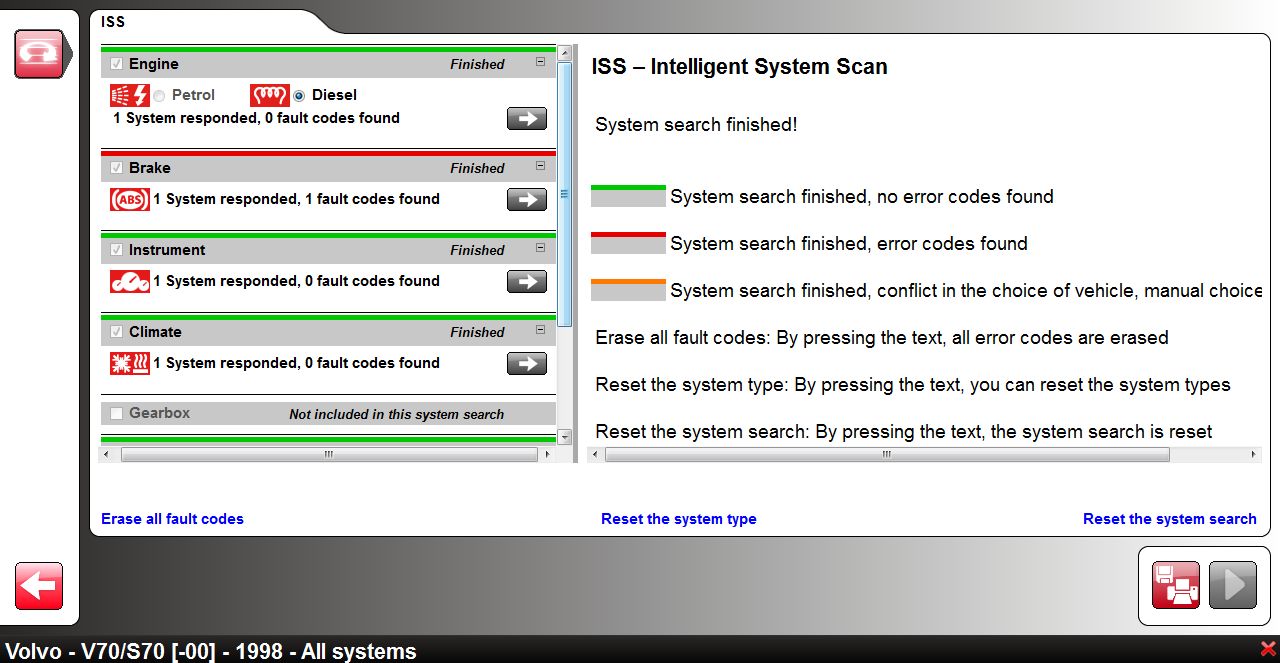
Task: Click Reset the system search link
Action: pyautogui.click(x=1170, y=519)
